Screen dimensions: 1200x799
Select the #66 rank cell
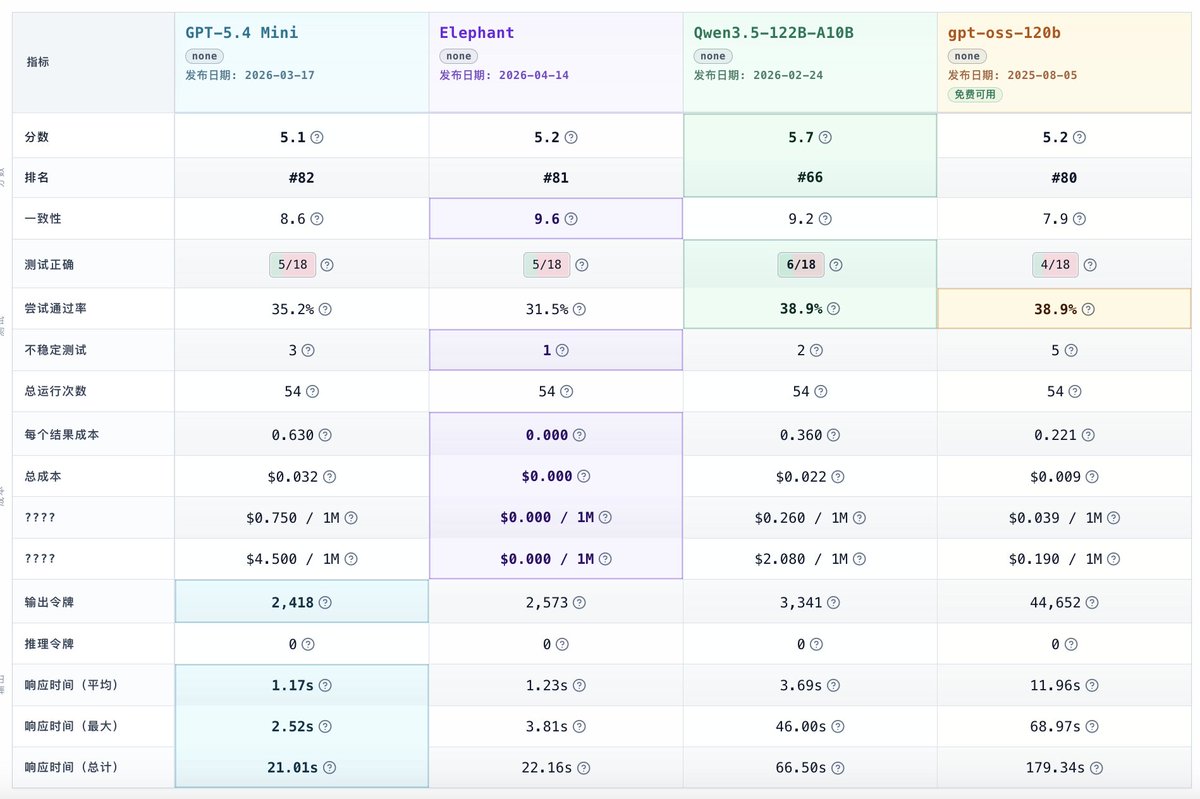tap(810, 178)
